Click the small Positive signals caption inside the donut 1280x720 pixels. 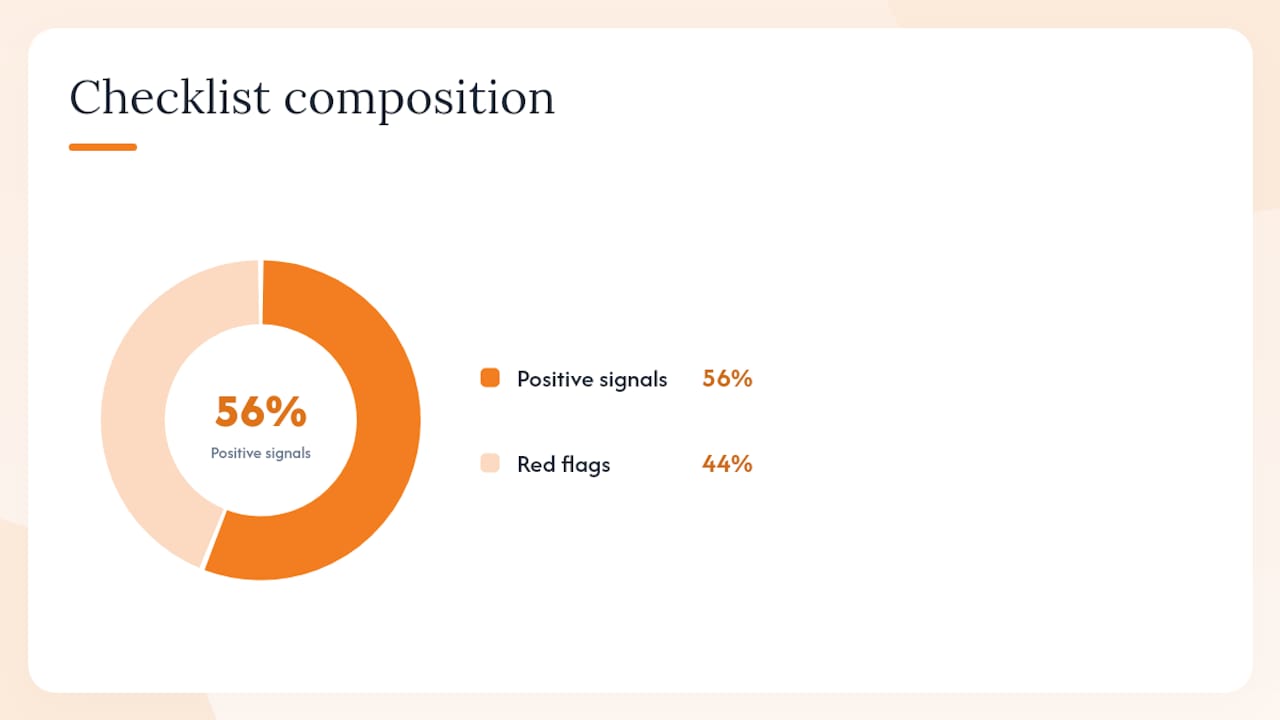point(261,453)
